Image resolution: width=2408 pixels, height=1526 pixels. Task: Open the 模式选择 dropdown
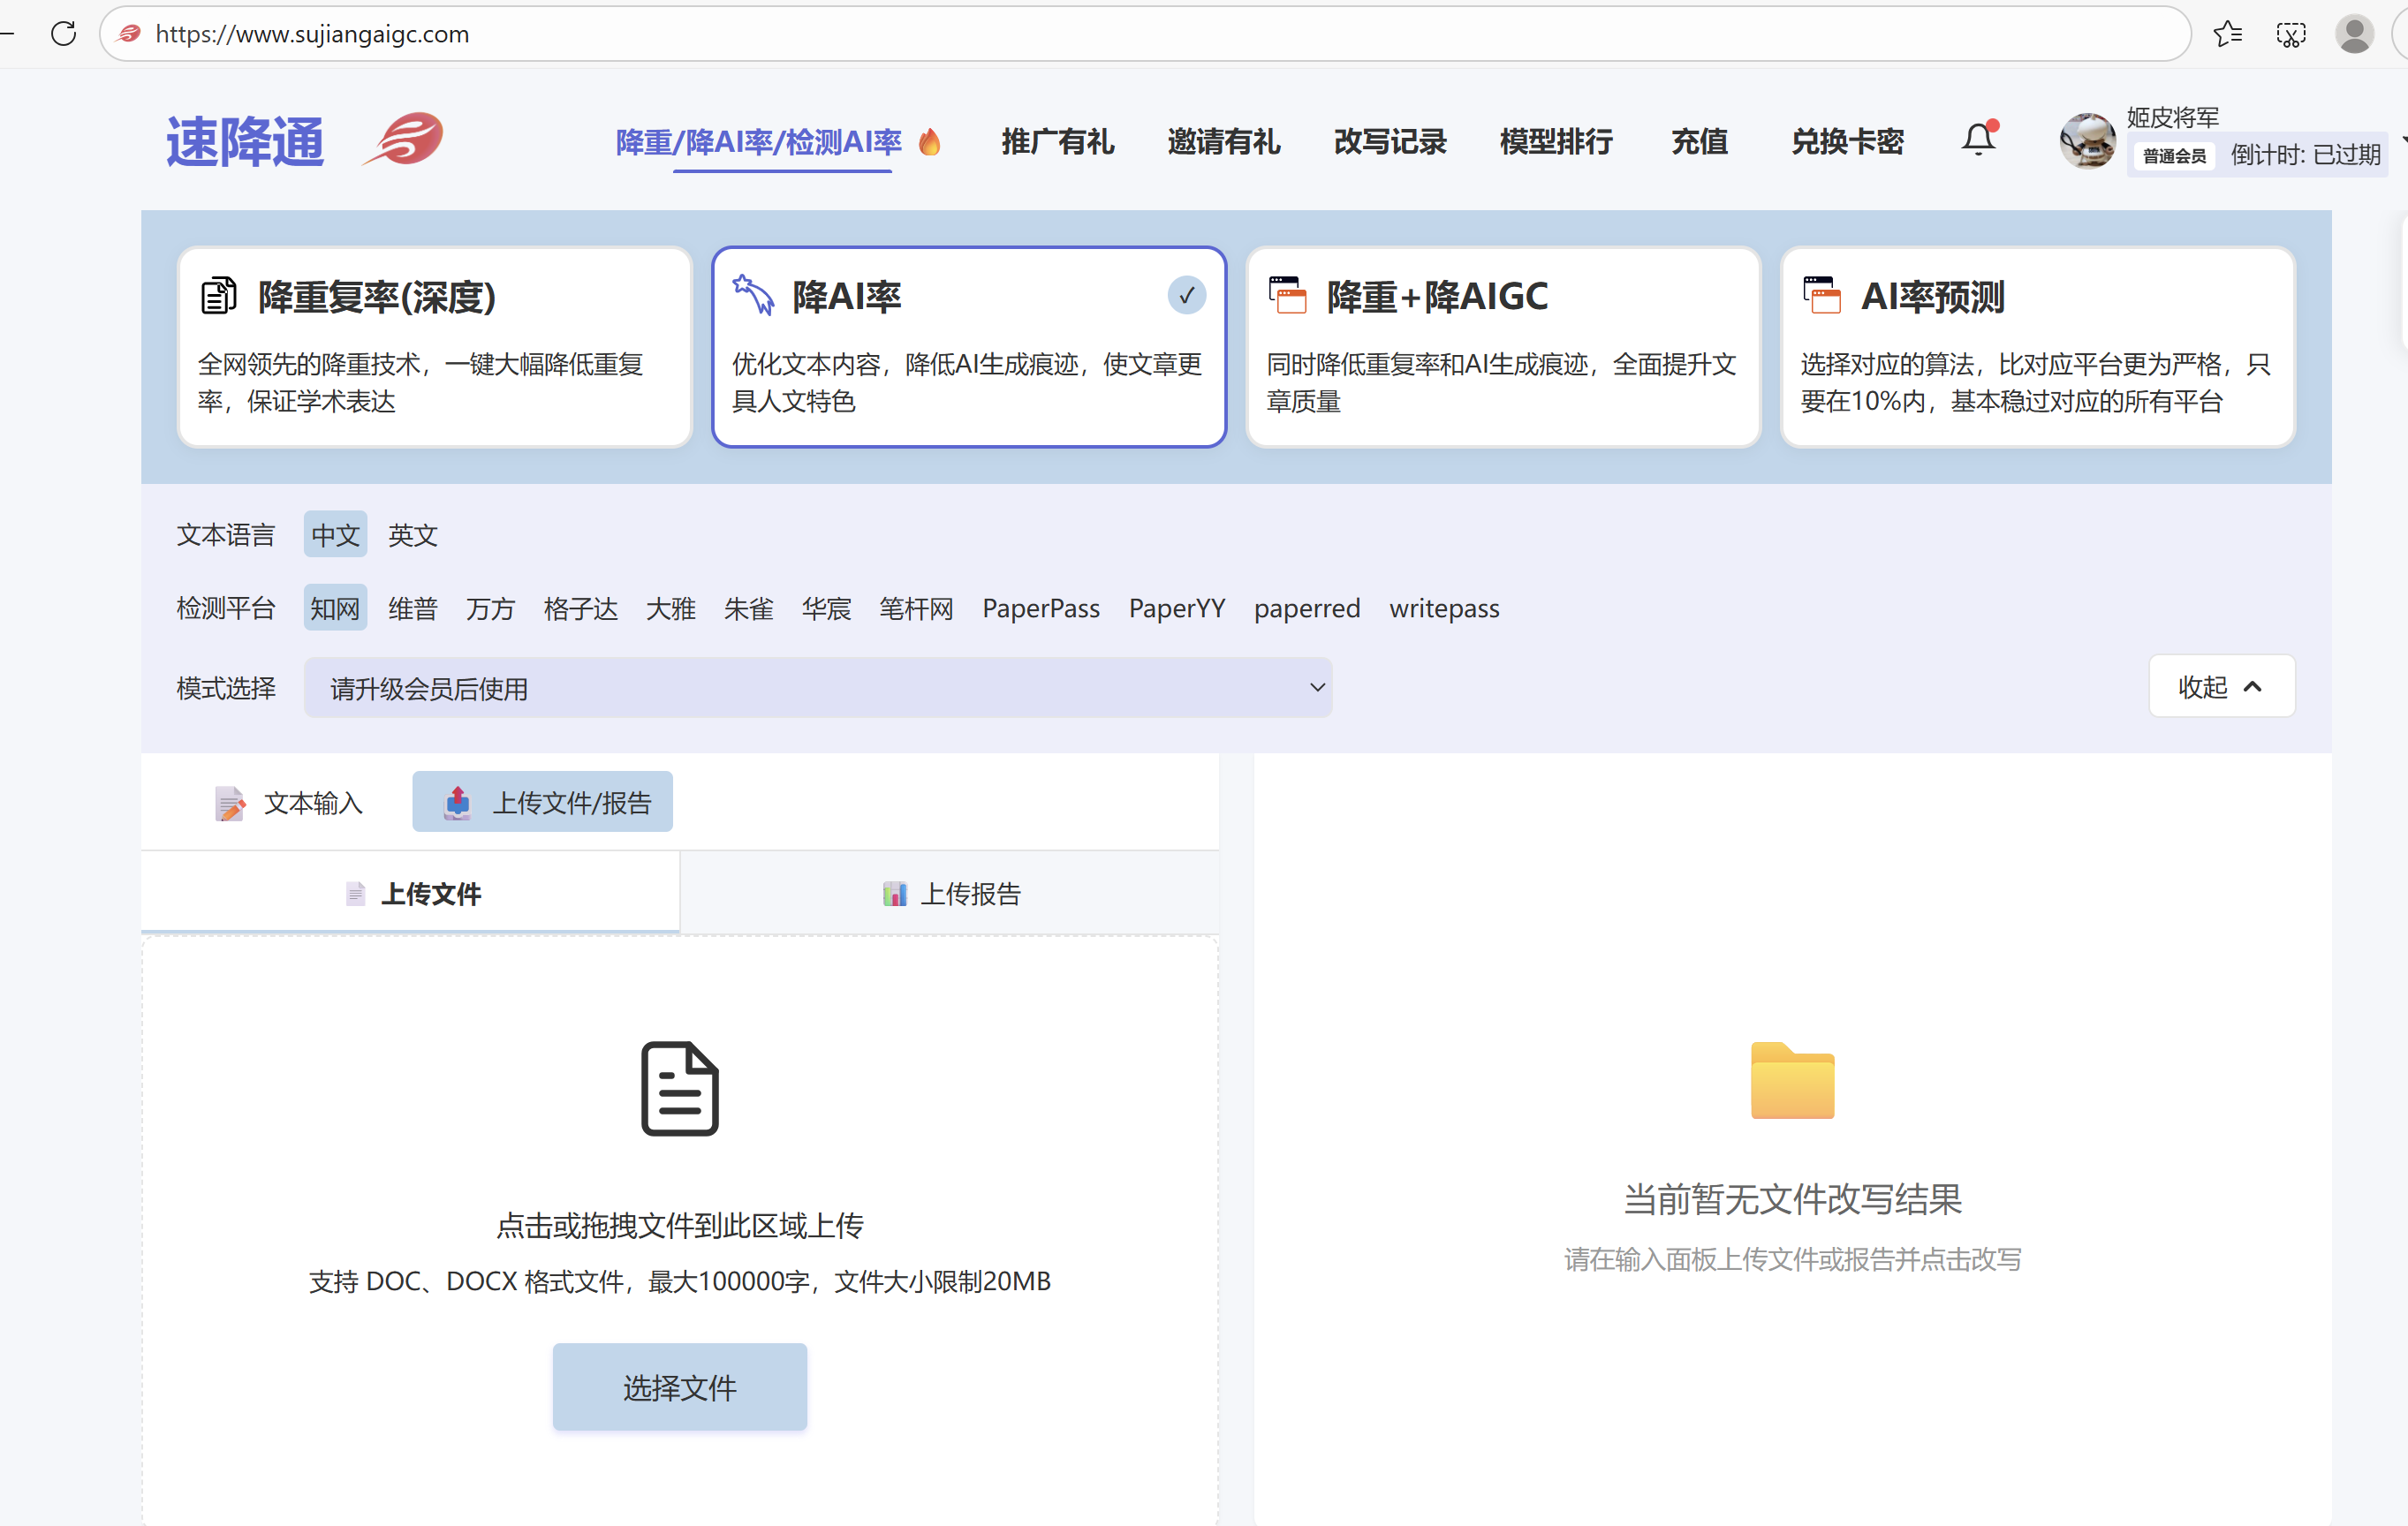817,688
